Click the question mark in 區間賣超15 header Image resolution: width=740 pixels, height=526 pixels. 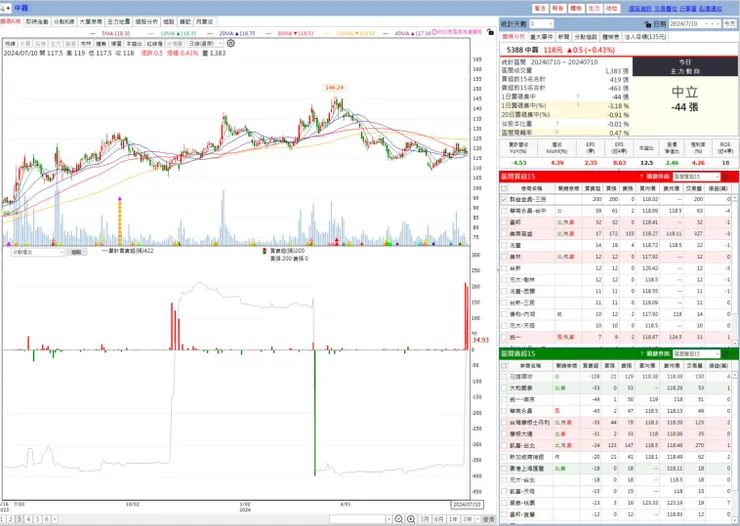point(641,353)
